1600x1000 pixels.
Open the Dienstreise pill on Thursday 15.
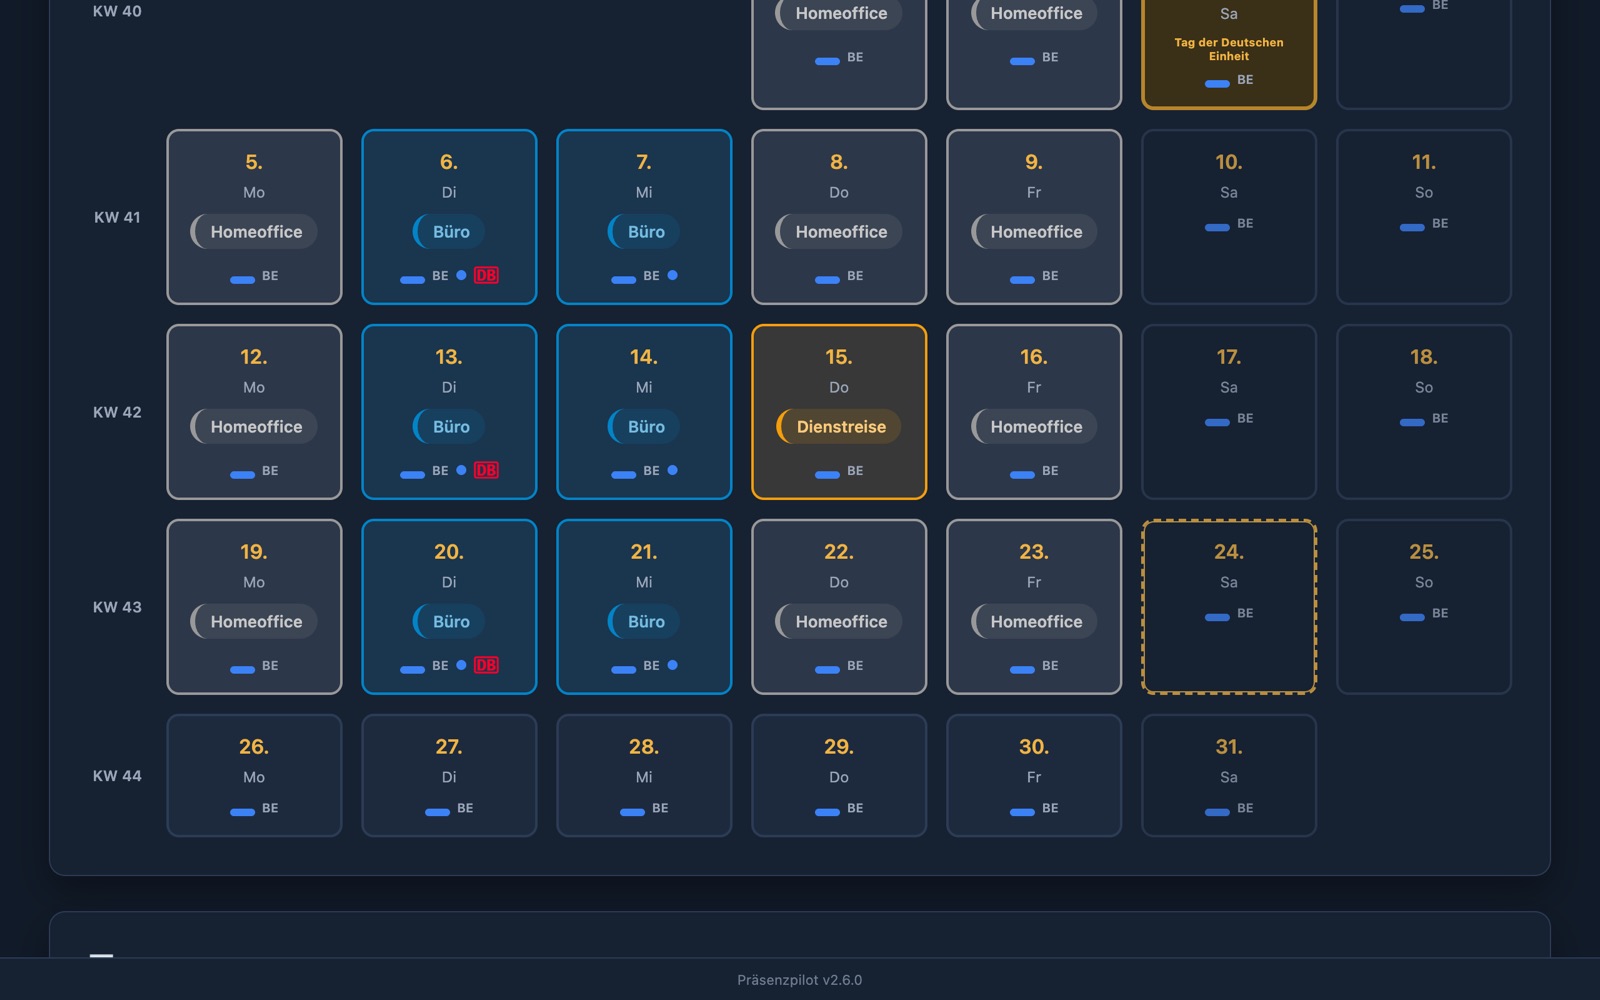(x=839, y=427)
